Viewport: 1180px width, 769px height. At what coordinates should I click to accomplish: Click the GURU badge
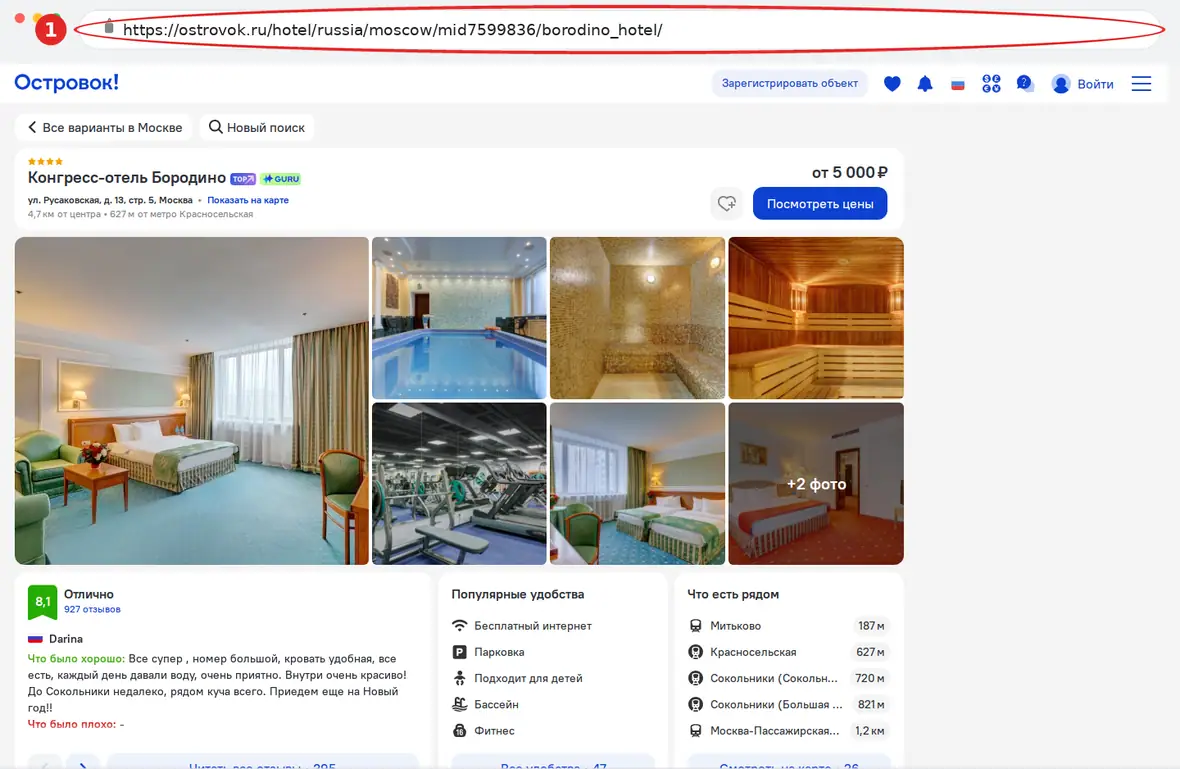281,179
